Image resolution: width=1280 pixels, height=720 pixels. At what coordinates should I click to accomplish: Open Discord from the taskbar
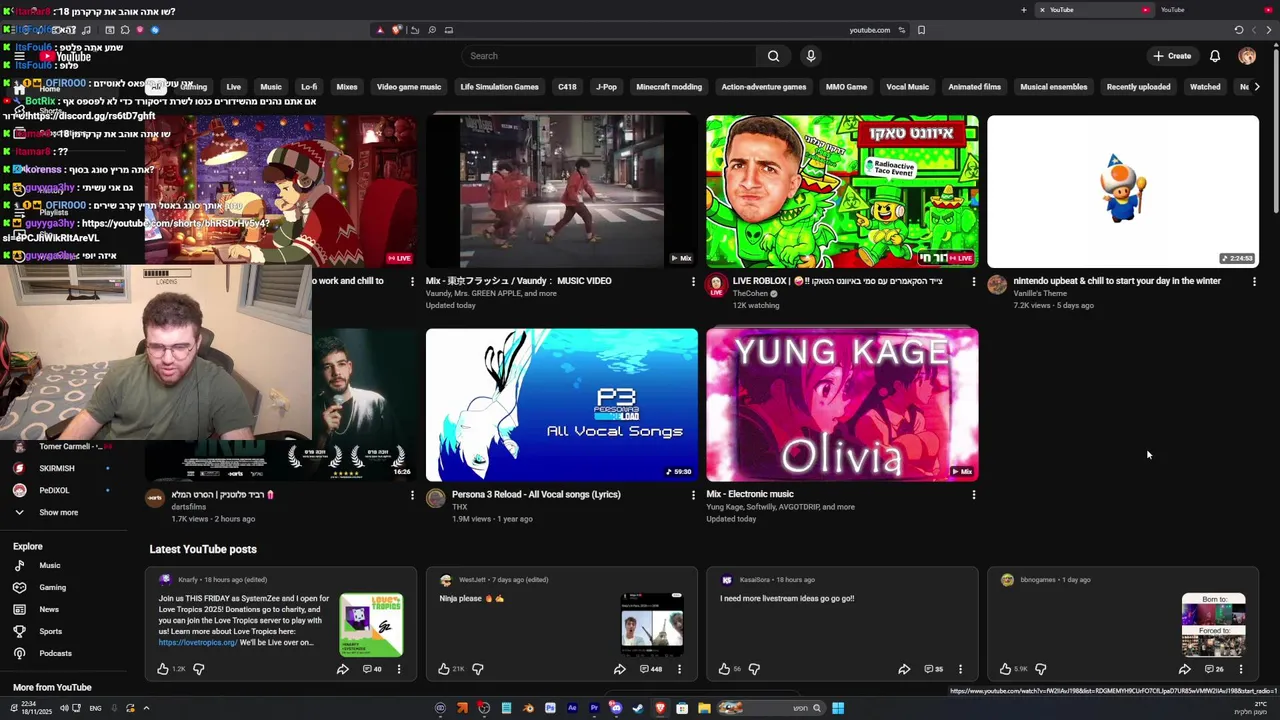616,709
